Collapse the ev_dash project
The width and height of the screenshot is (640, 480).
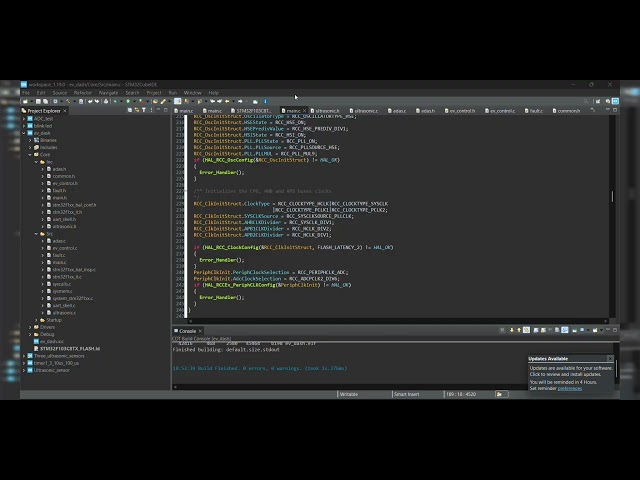coord(24,133)
